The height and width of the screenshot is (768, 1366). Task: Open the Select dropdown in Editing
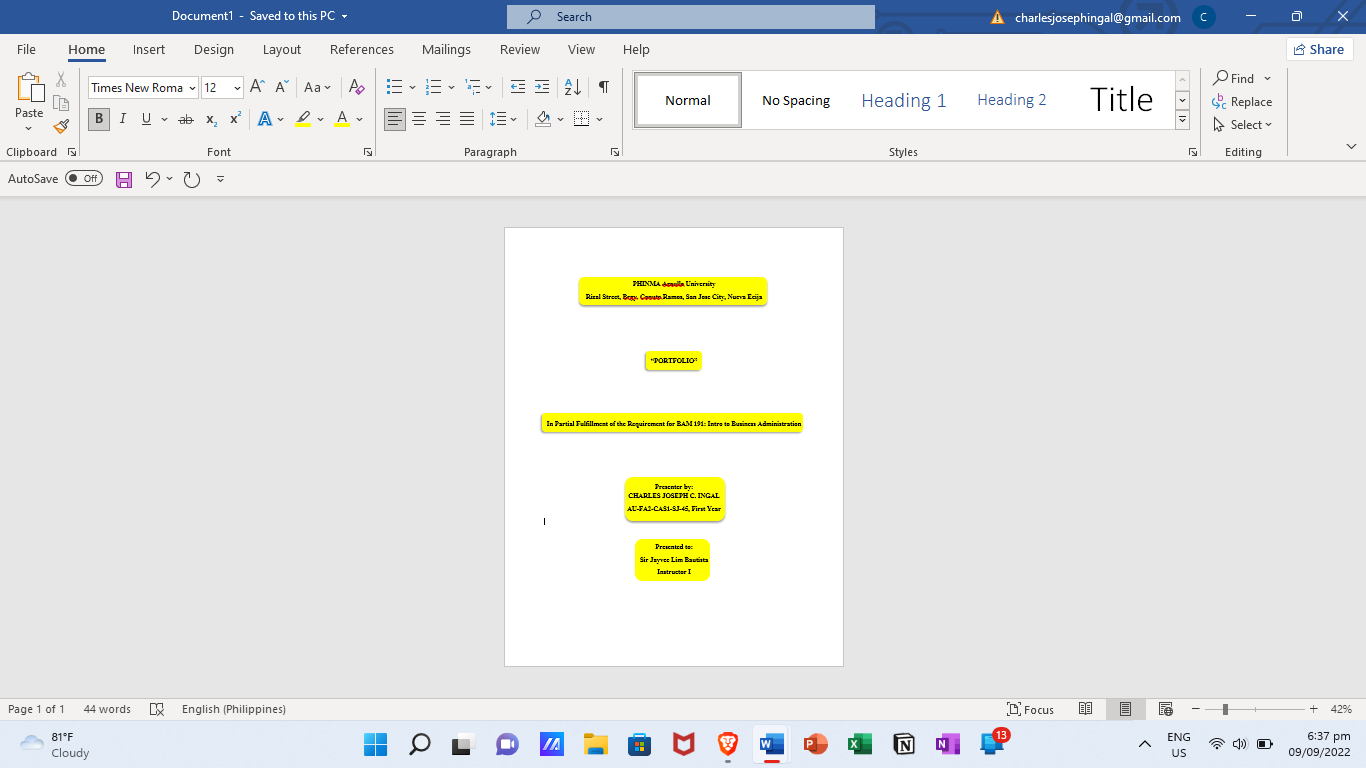tap(1242, 125)
